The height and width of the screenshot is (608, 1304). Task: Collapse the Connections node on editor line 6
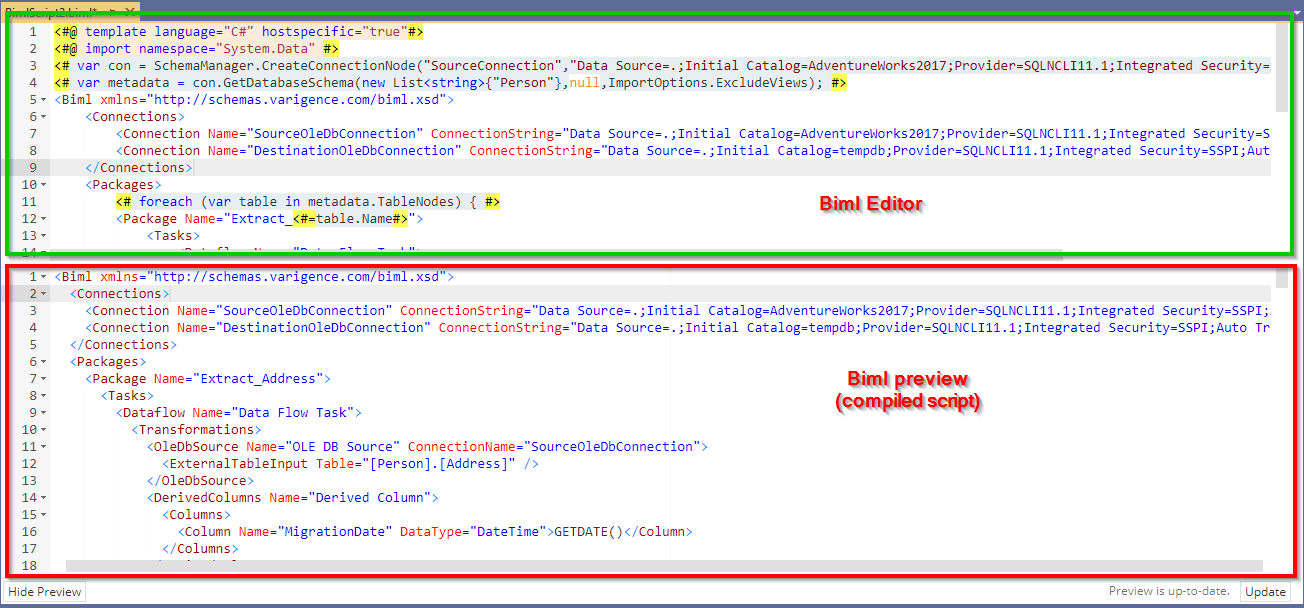[x=45, y=117]
